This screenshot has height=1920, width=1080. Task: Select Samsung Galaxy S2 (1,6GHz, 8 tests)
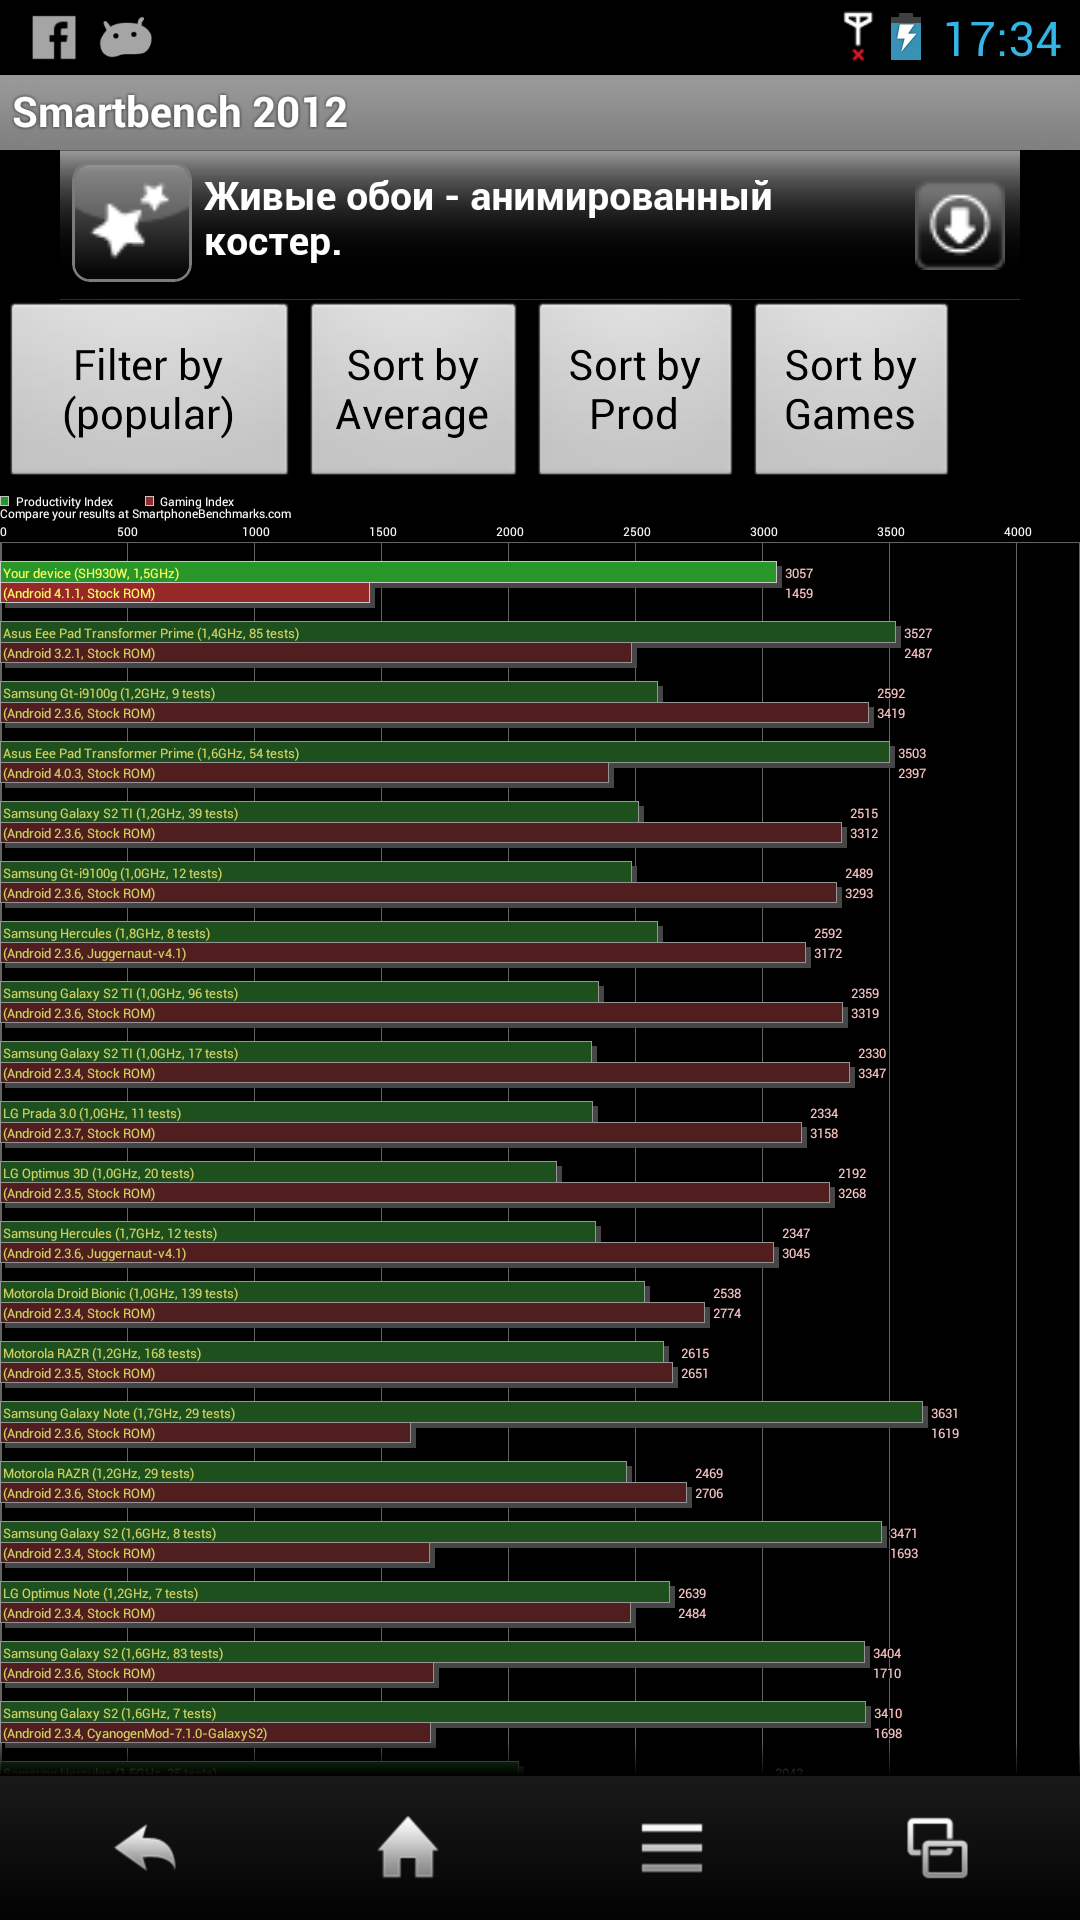441,1543
